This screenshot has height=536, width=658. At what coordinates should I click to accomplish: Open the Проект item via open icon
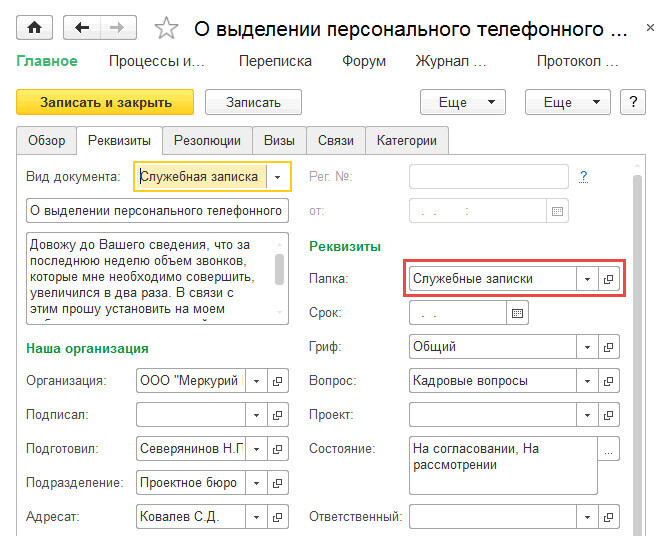pyautogui.click(x=608, y=415)
